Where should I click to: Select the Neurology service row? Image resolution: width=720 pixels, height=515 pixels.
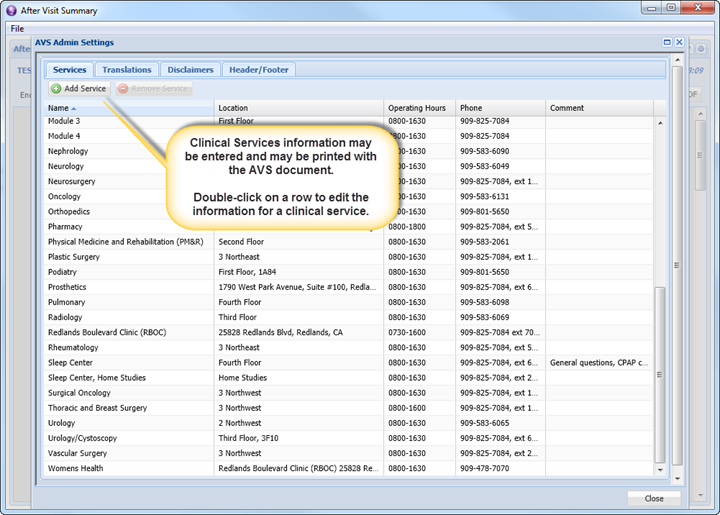tap(349, 166)
